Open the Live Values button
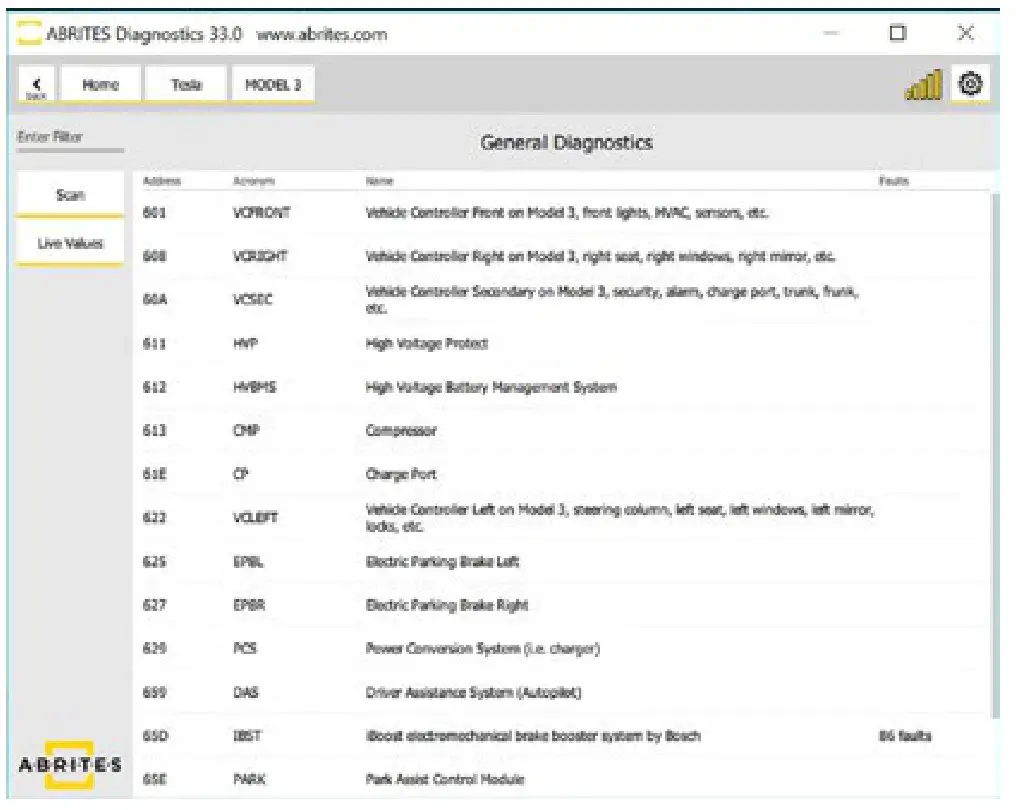This screenshot has width=1016, height=810. [70, 243]
